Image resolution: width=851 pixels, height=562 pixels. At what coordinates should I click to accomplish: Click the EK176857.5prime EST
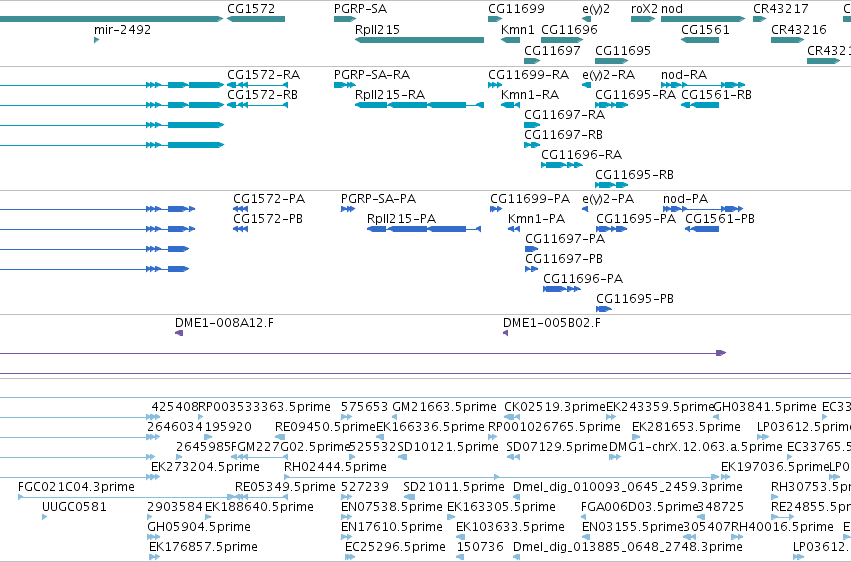(x=155, y=557)
